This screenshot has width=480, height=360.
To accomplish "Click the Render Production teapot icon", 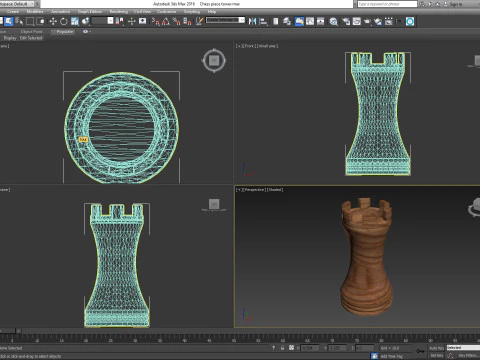I will click(x=367, y=21).
